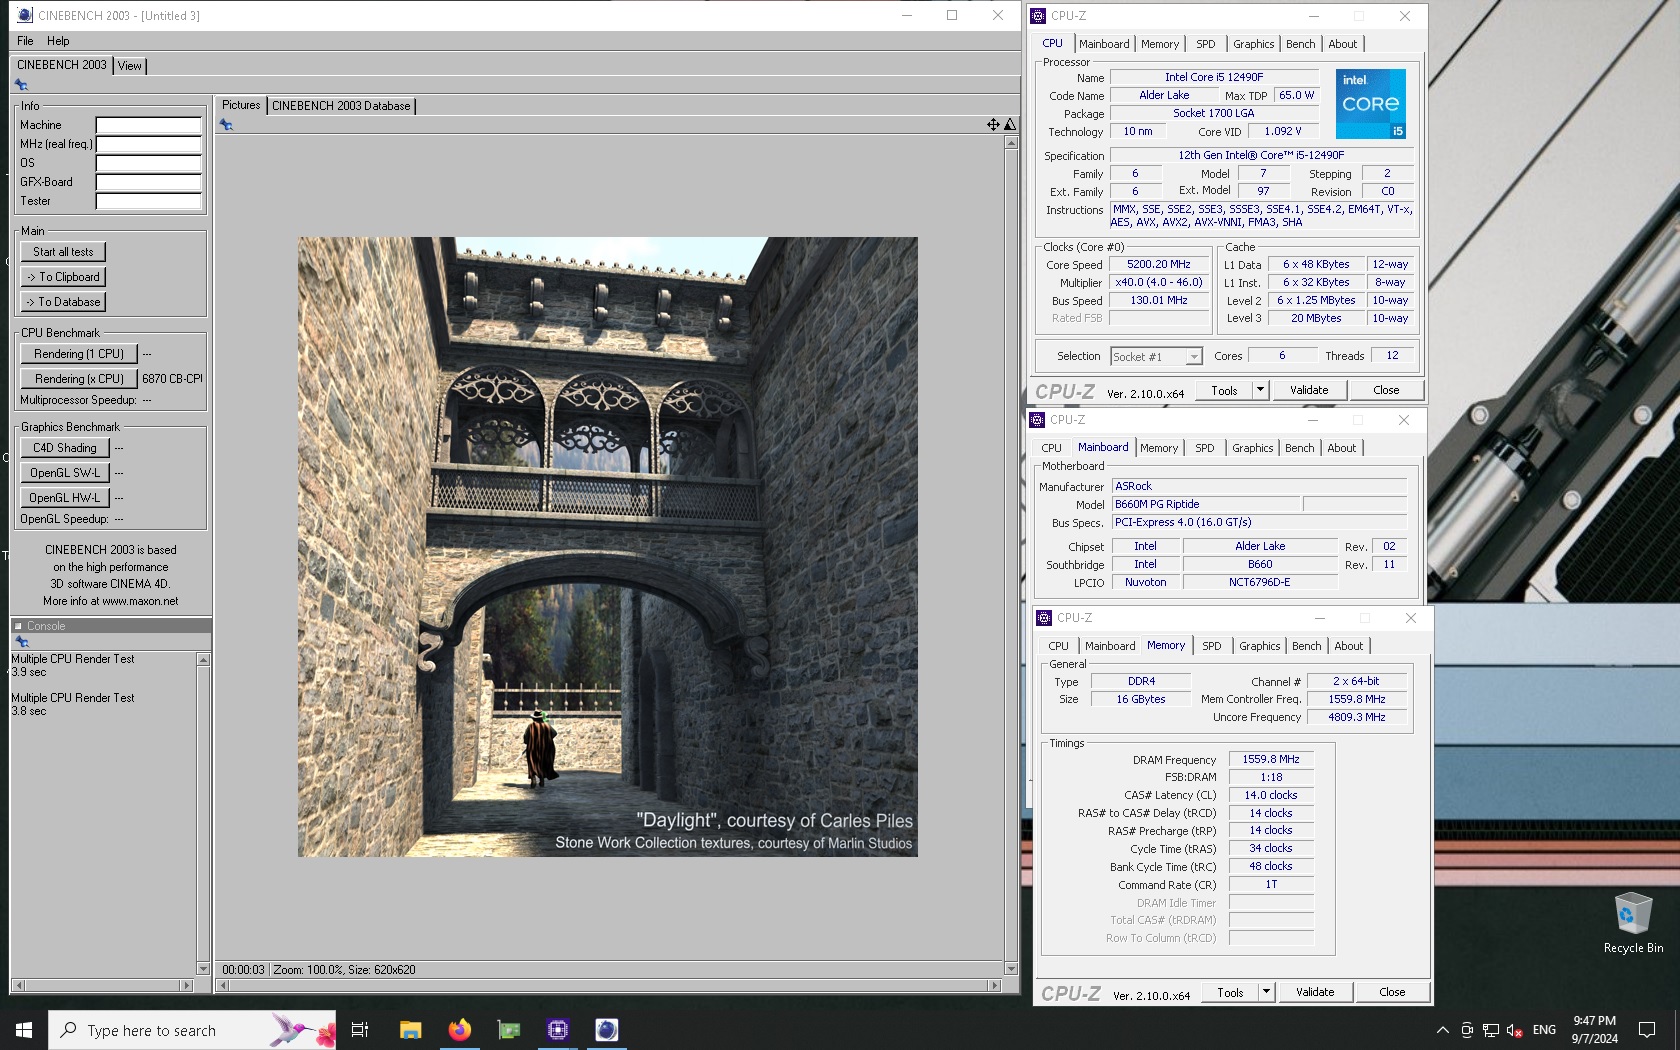1680x1050 pixels.
Task: Expand the Tools dropdown arrow in the Memory CPU-Z window
Action: point(1266,992)
